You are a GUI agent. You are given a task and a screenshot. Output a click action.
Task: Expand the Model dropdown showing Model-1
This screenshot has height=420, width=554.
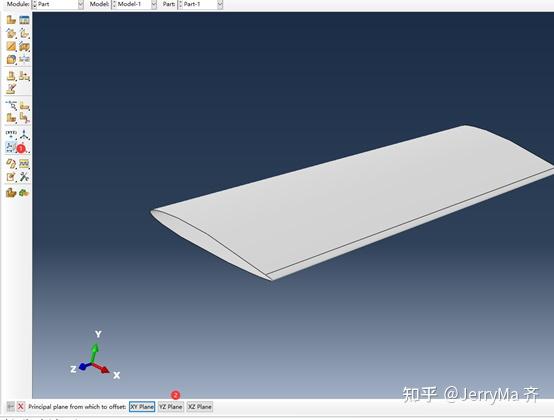point(134,4)
